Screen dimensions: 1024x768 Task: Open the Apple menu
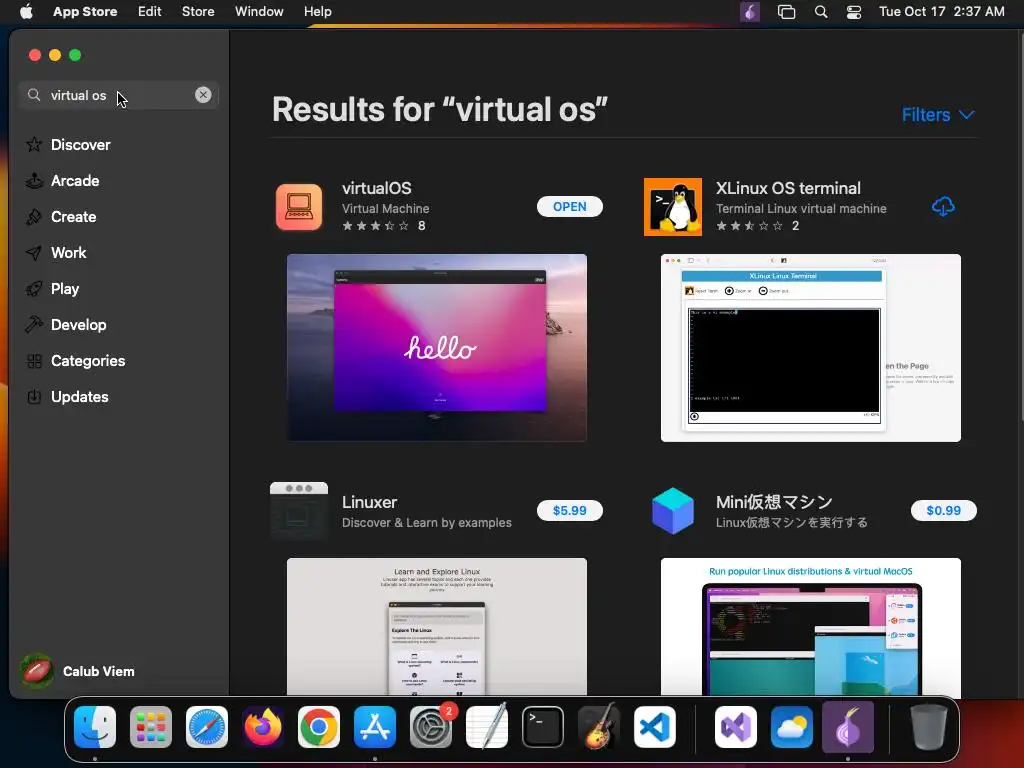click(26, 12)
